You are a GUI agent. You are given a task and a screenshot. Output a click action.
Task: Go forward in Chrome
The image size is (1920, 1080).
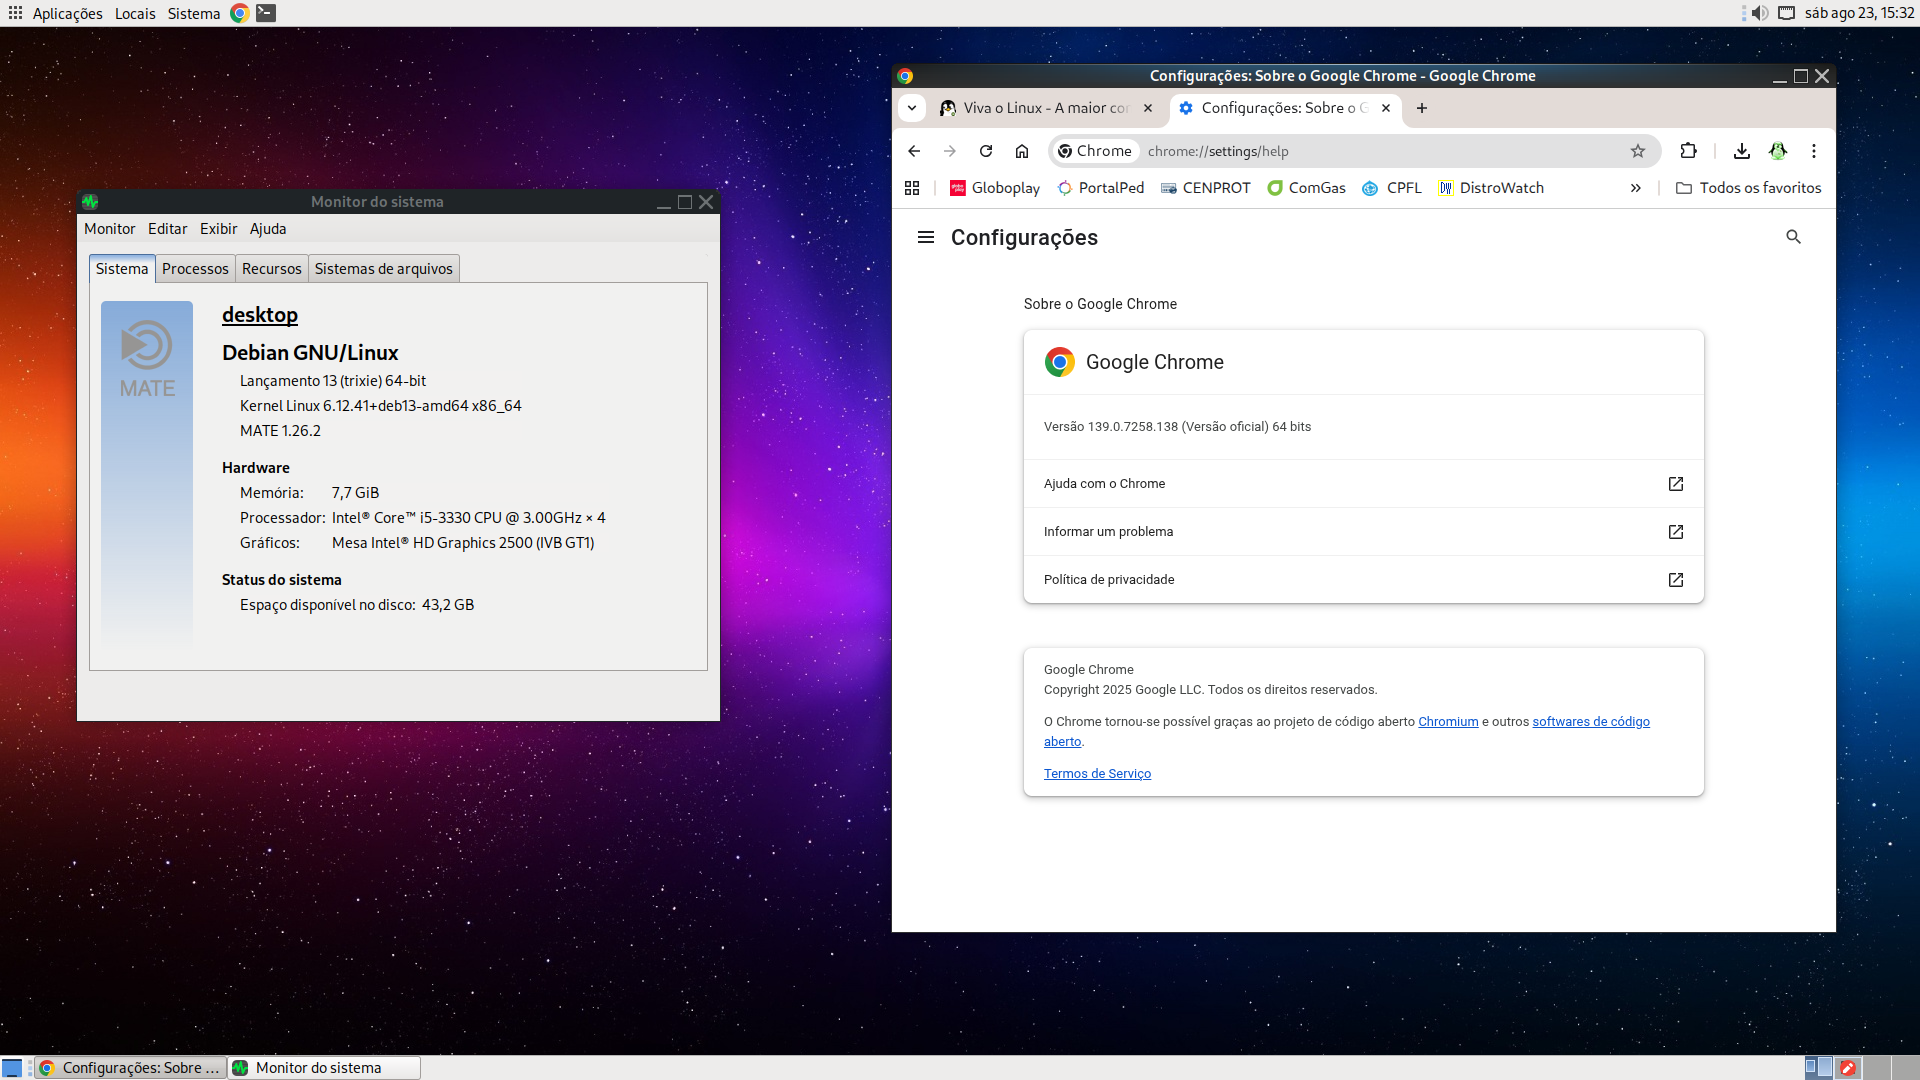pyautogui.click(x=950, y=151)
